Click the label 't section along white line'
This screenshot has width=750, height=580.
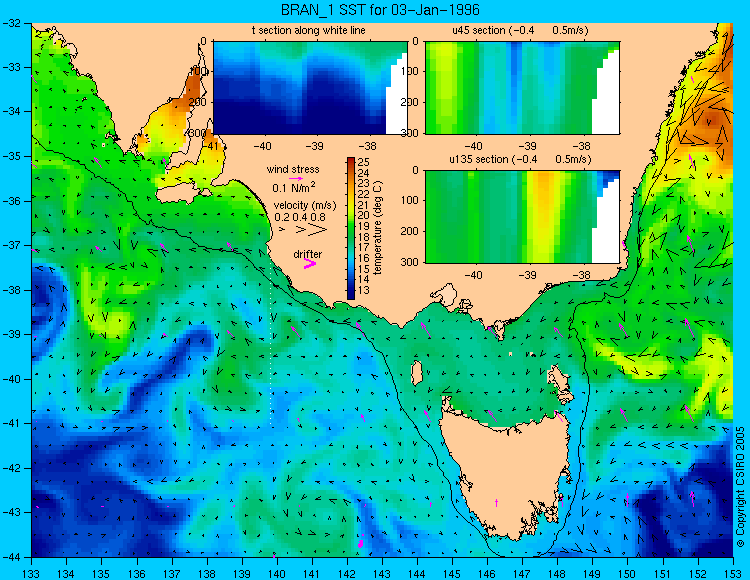309,31
